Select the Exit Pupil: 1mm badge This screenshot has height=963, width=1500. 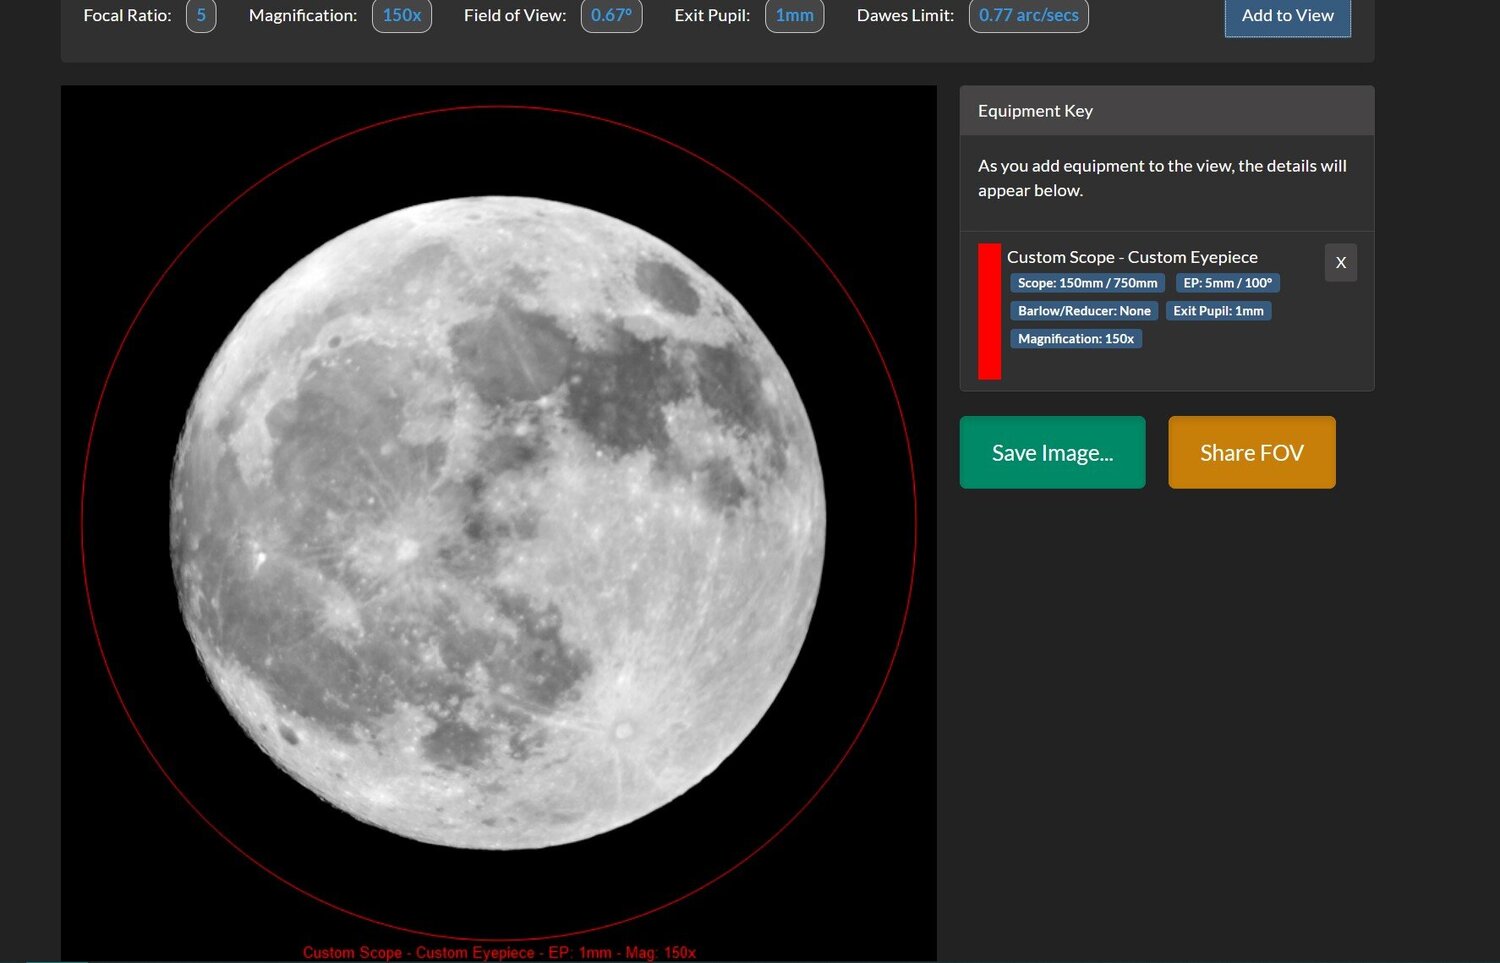tap(1218, 310)
